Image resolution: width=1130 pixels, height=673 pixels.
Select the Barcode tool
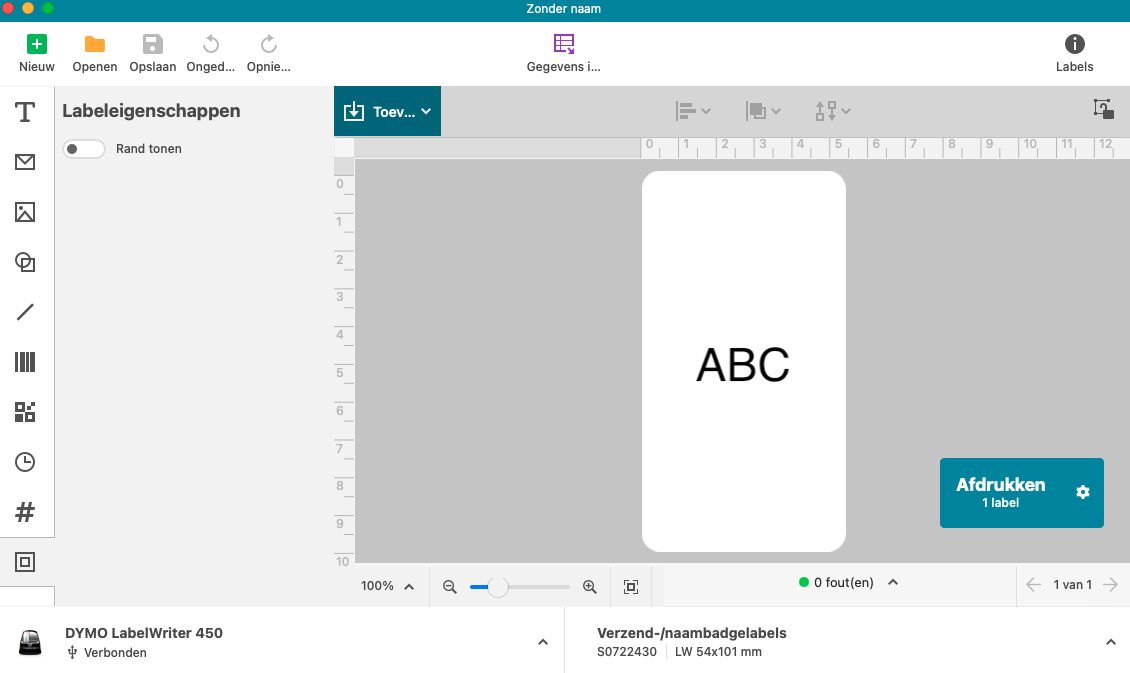(x=25, y=362)
